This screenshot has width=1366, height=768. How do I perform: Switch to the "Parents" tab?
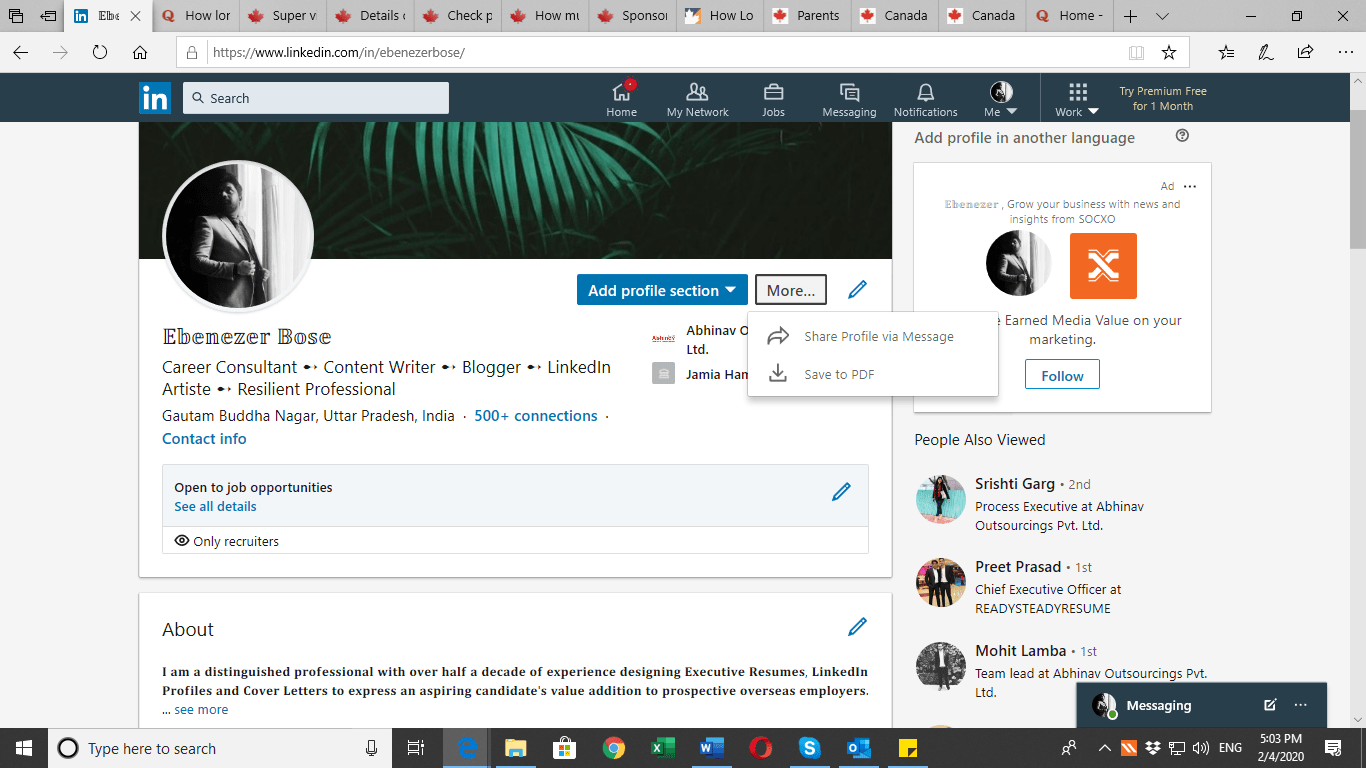807,16
